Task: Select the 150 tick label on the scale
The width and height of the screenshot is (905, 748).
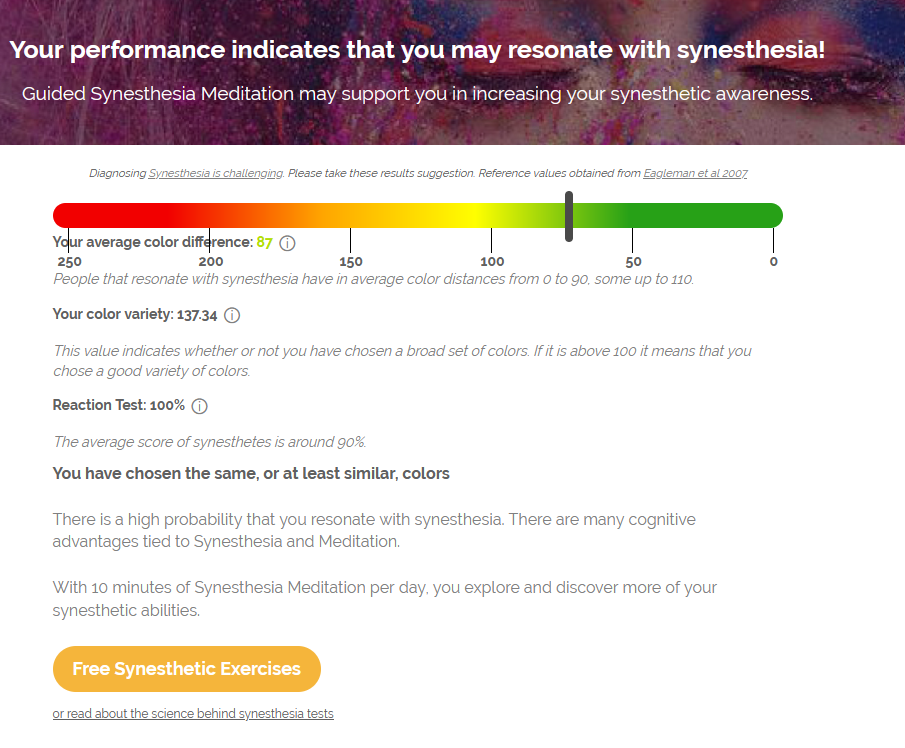Action: pyautogui.click(x=351, y=262)
